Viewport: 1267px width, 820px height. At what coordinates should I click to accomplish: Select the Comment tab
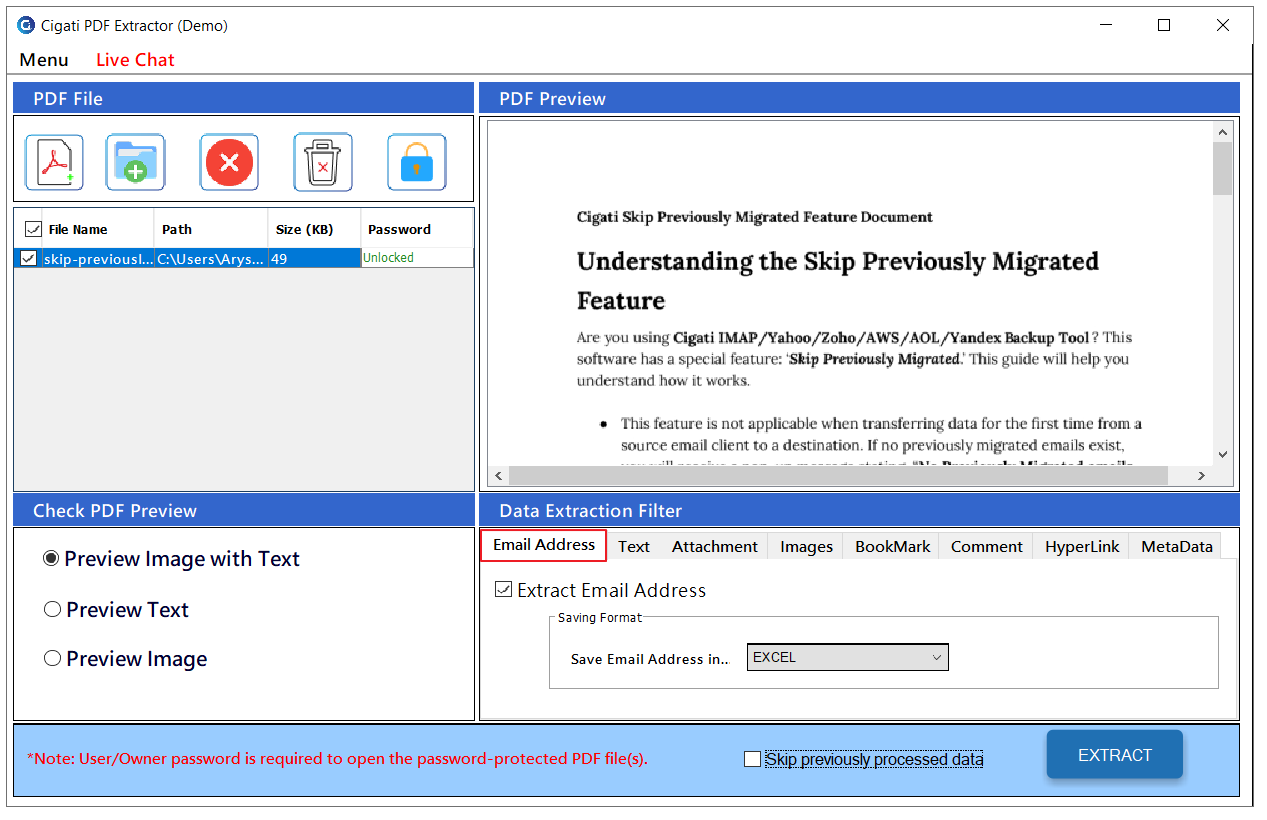(x=986, y=546)
